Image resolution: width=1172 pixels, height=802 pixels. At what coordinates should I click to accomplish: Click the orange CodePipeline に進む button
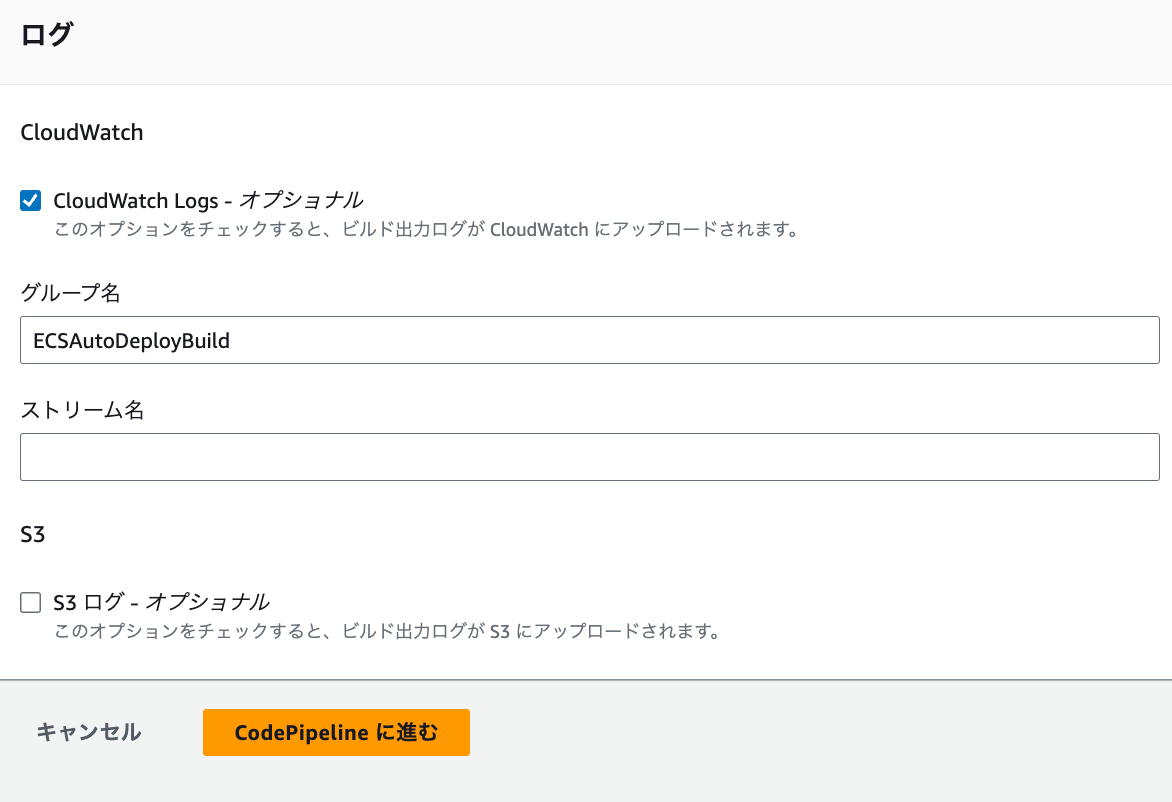[336, 732]
